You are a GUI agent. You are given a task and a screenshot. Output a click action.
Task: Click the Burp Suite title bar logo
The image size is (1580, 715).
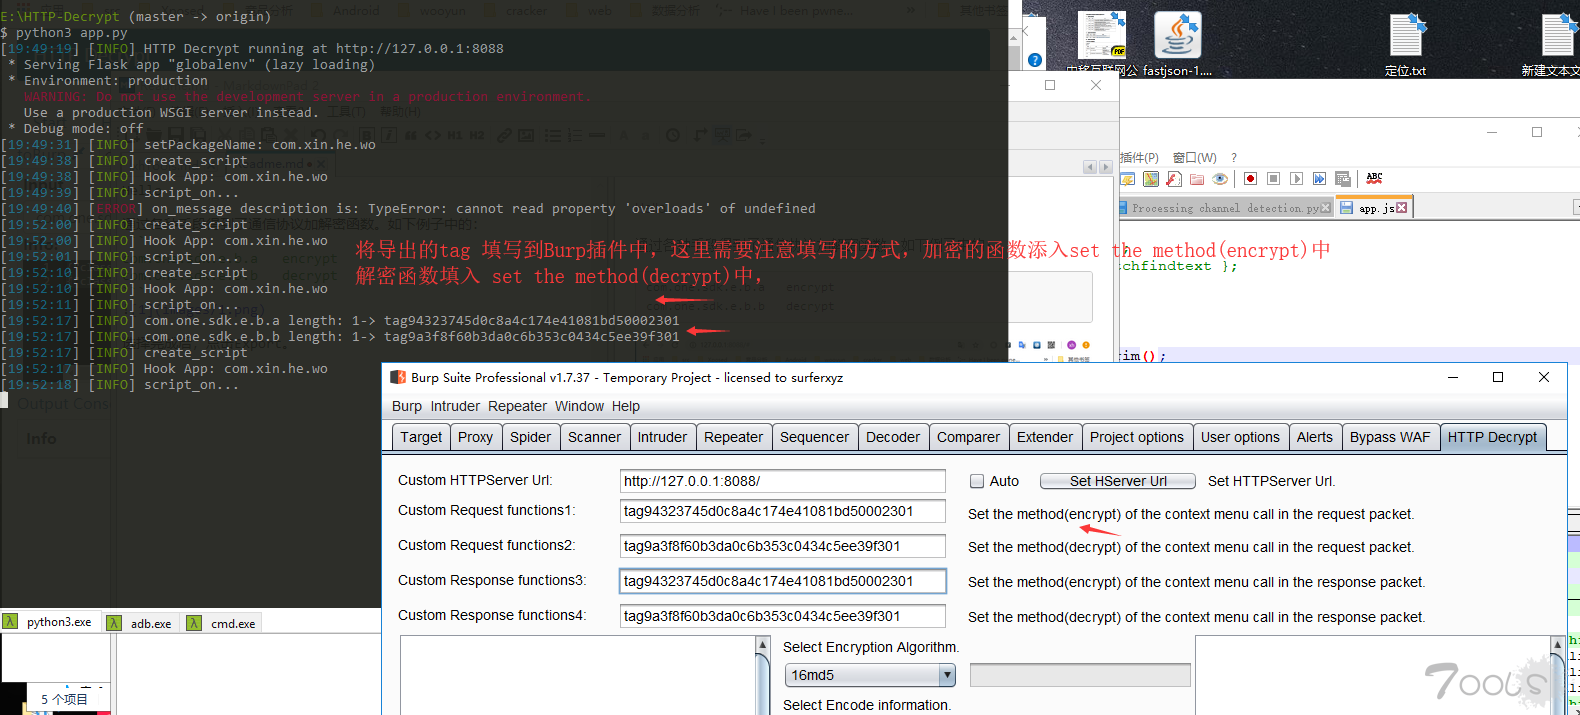(397, 377)
